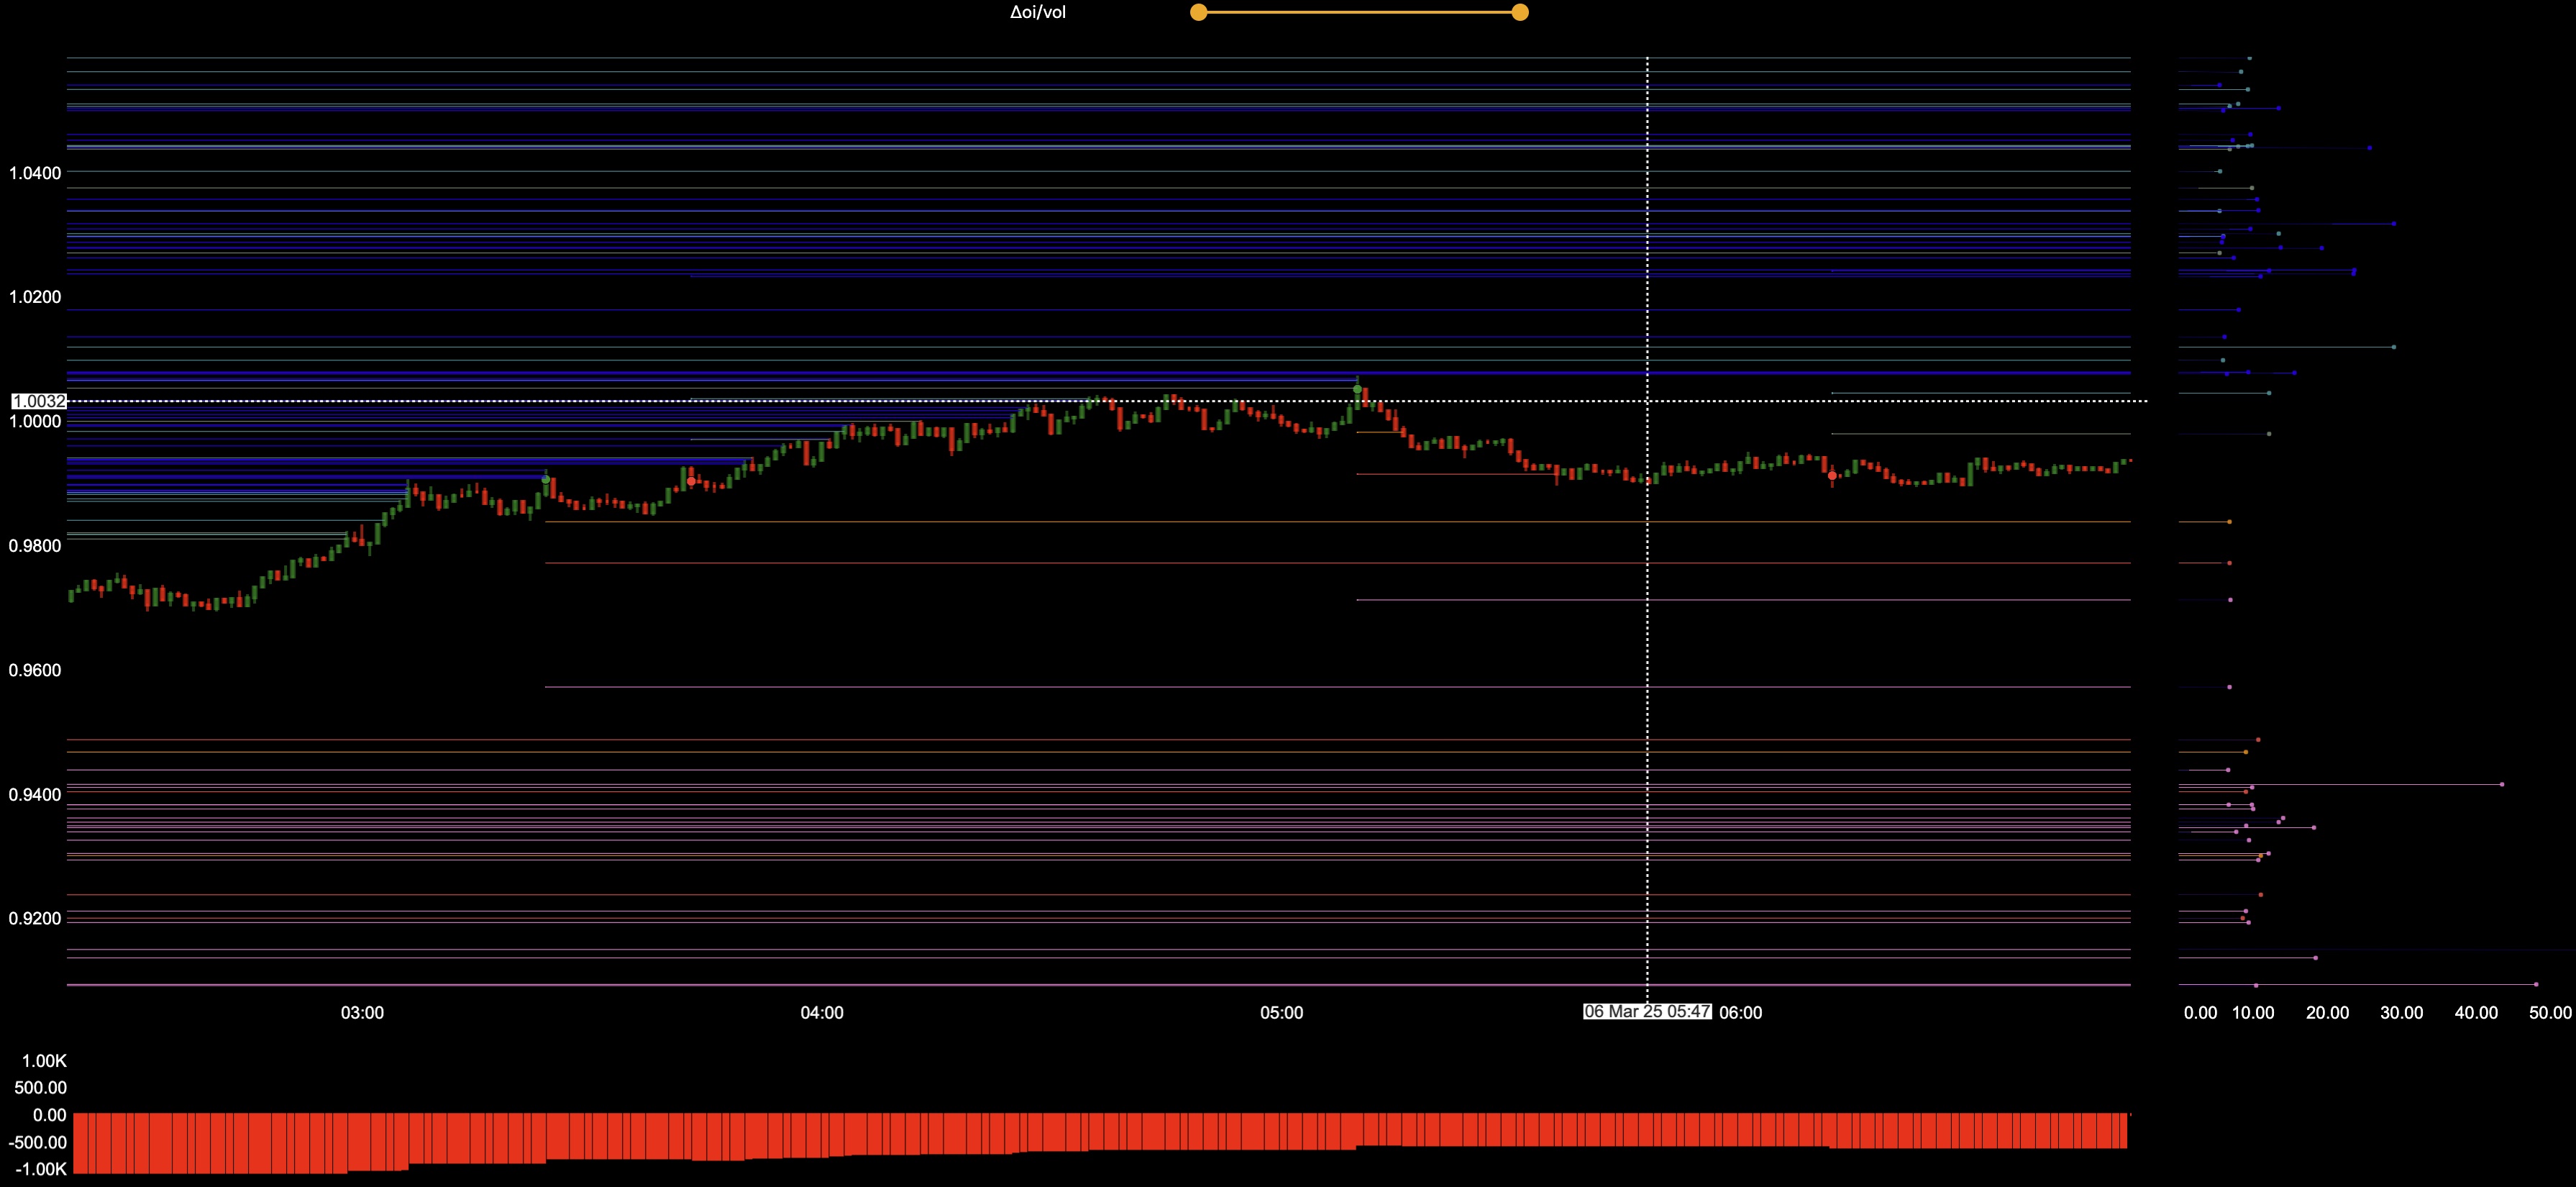
Task: Click the middle of the Δoi/vol slider track
Action: [x=1359, y=12]
